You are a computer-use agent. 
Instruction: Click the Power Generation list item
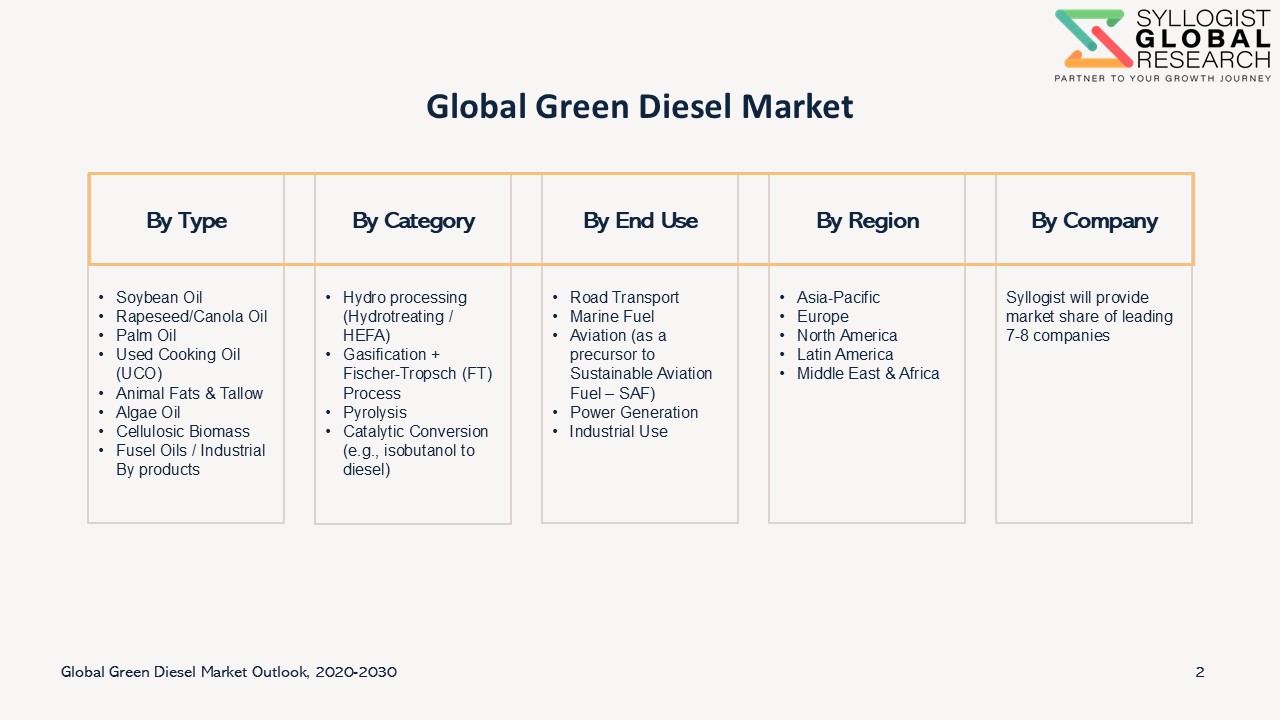(634, 412)
